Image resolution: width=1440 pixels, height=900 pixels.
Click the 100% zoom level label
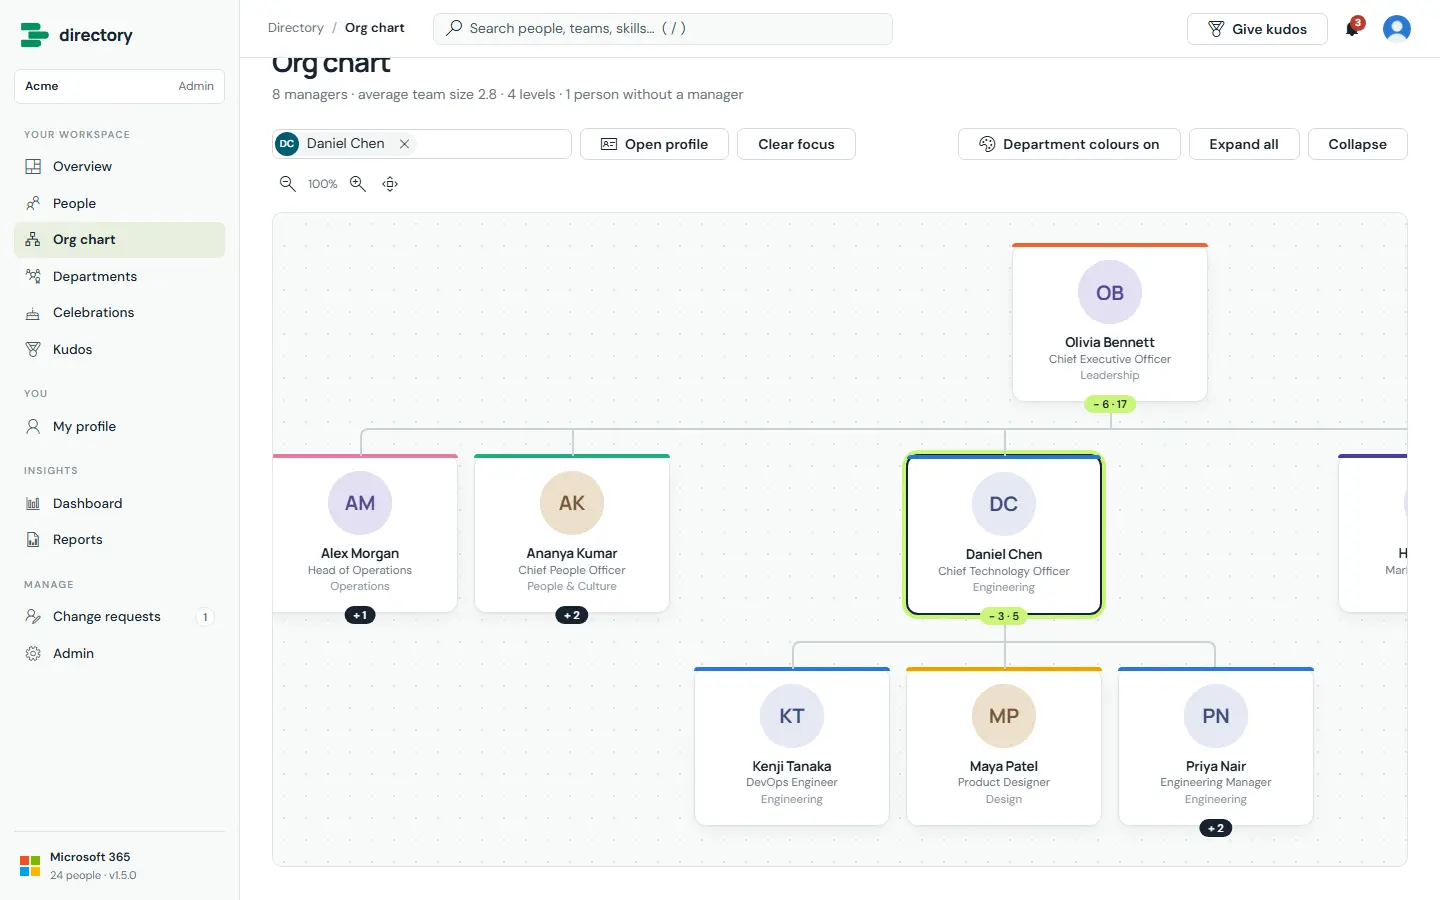322,184
